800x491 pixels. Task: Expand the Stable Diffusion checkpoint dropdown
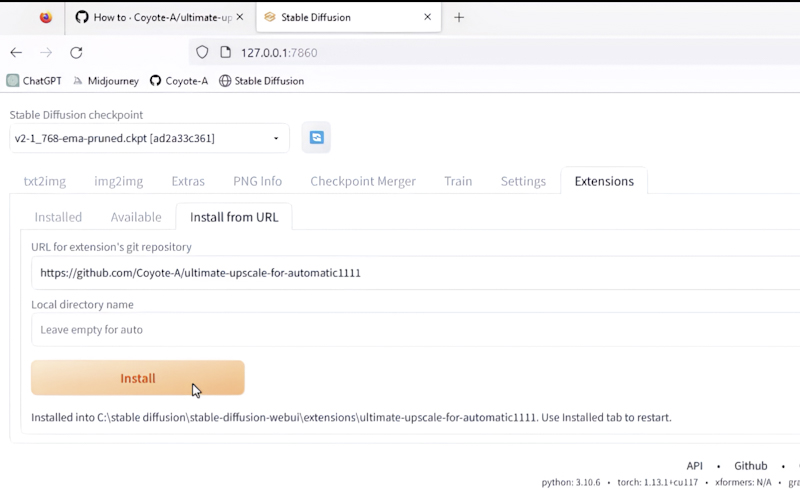(x=149, y=138)
